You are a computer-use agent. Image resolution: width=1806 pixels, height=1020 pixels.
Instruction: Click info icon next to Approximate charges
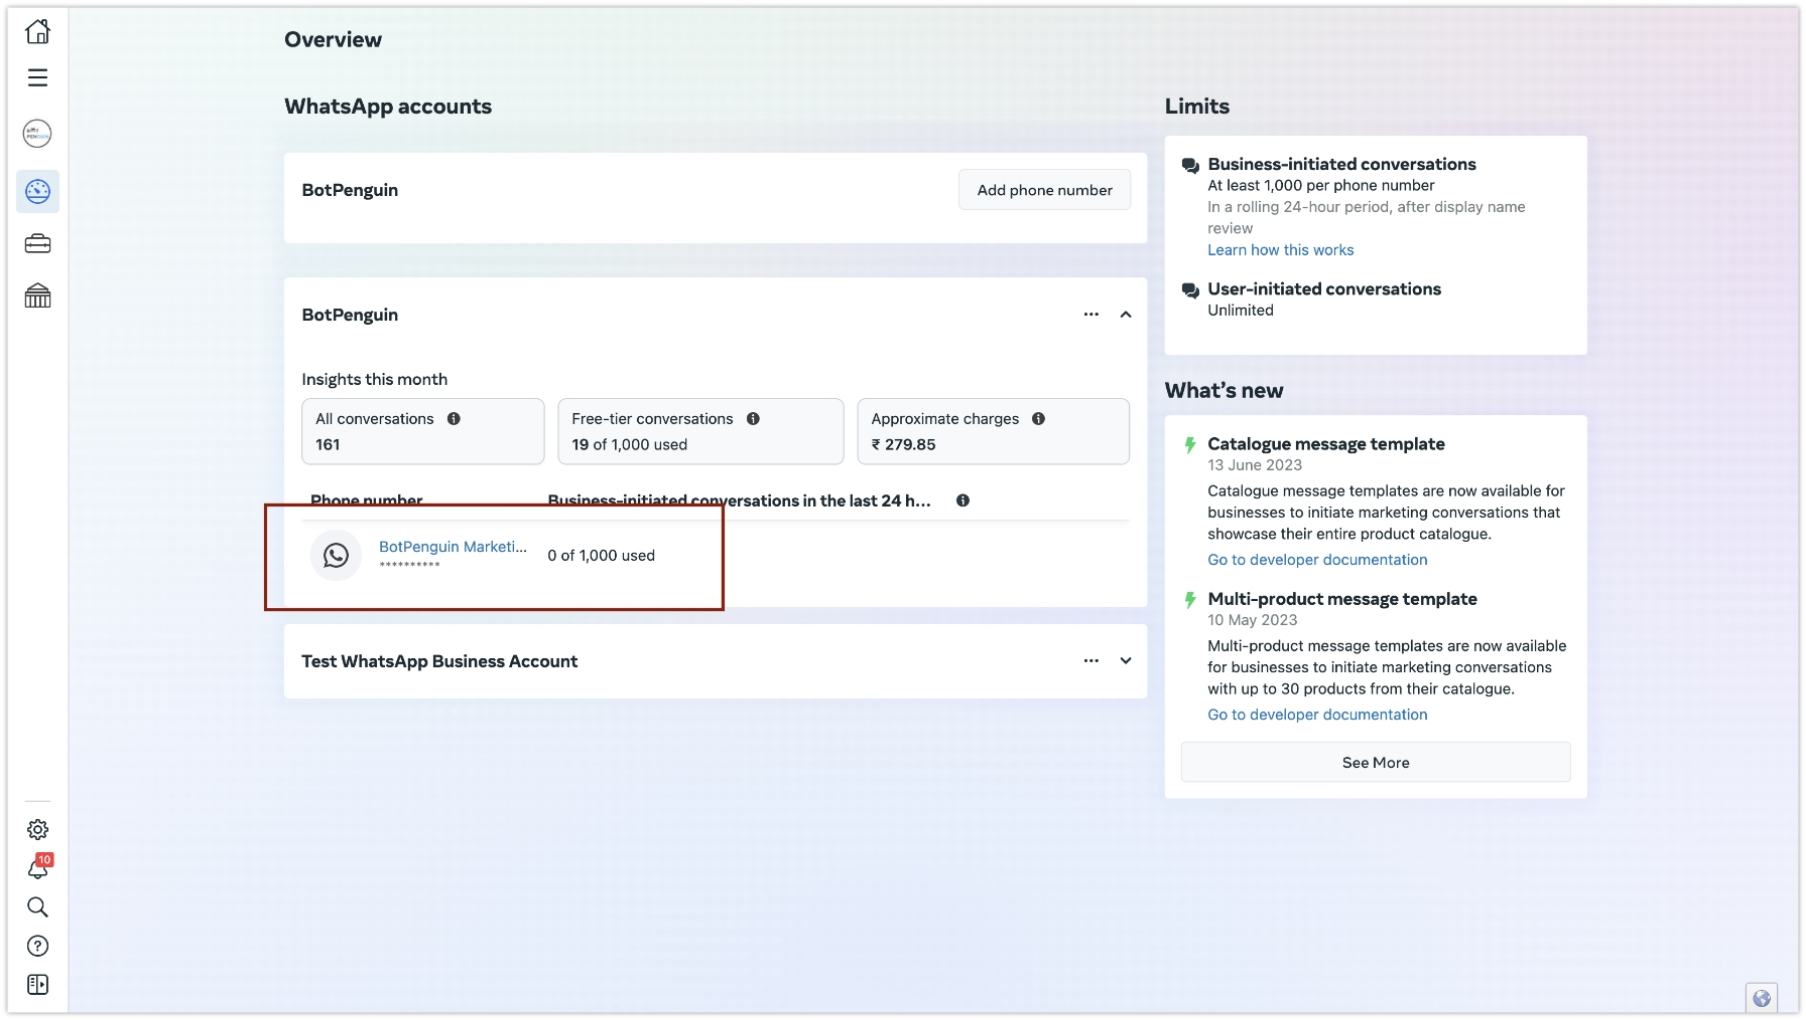(x=1039, y=419)
